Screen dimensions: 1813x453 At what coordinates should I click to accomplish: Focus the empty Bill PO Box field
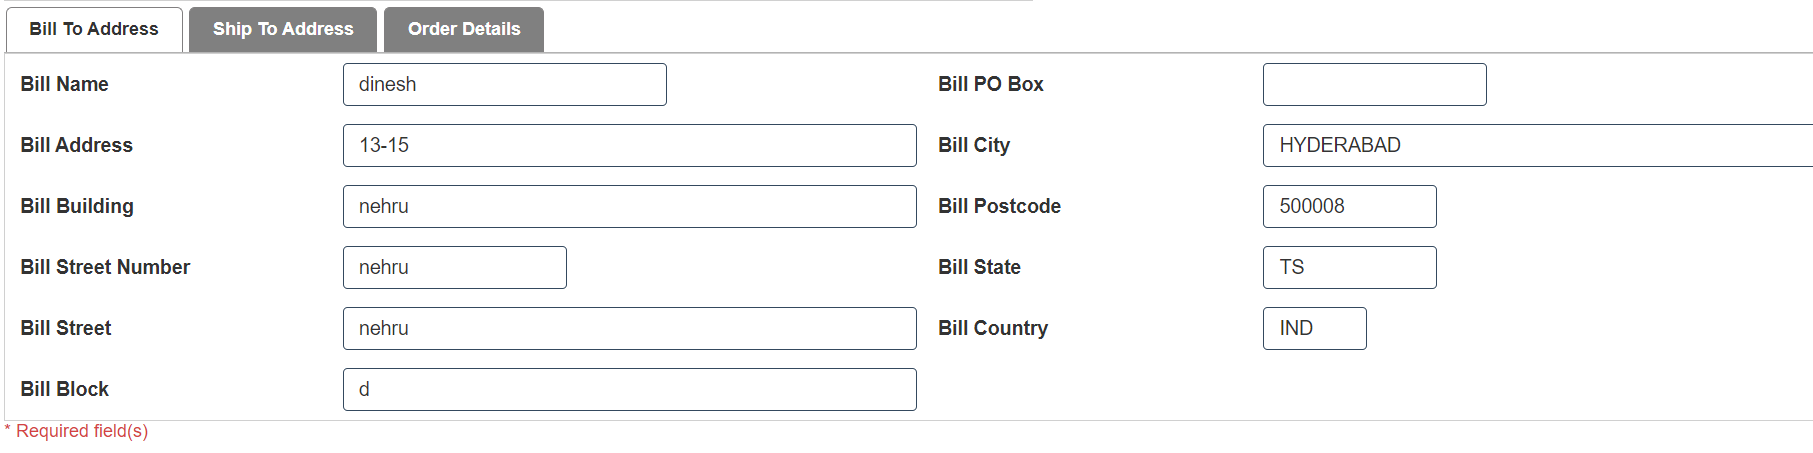click(x=1374, y=85)
